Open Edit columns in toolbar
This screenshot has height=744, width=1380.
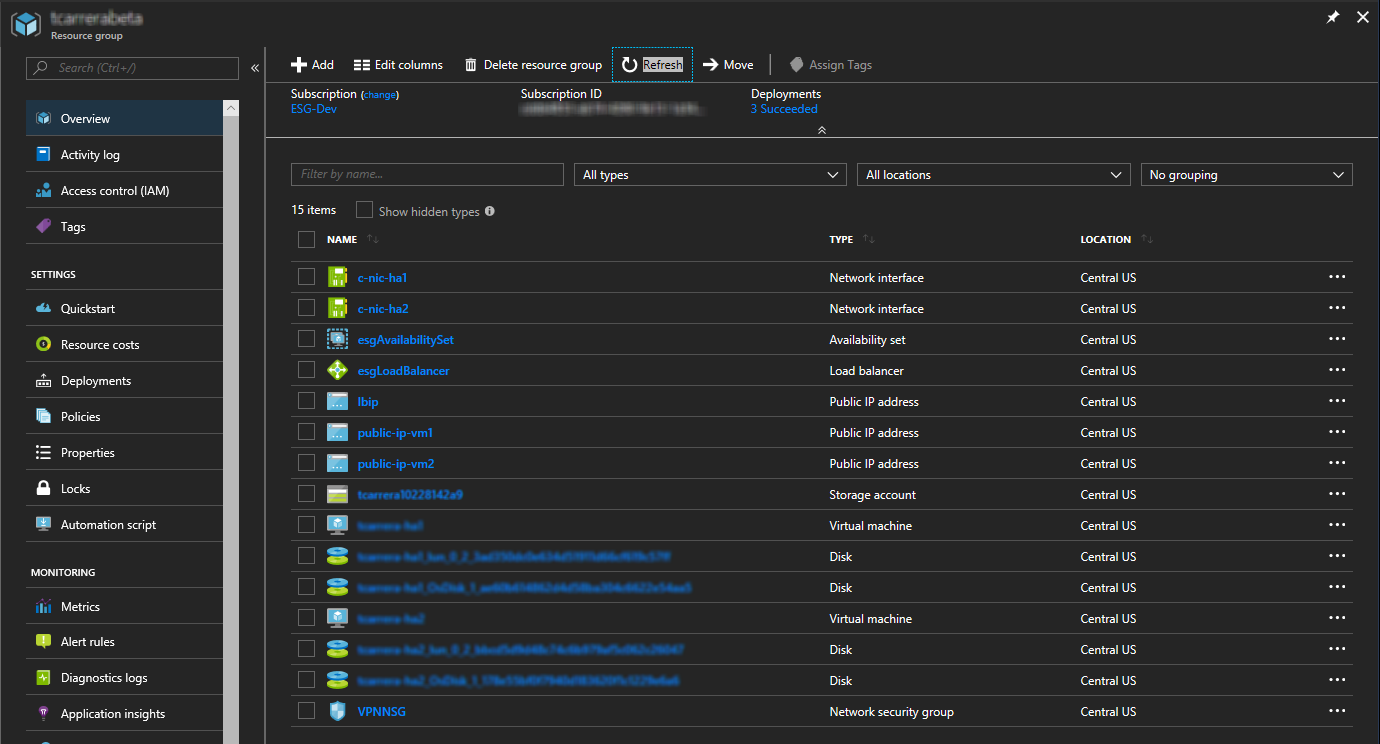coord(398,65)
